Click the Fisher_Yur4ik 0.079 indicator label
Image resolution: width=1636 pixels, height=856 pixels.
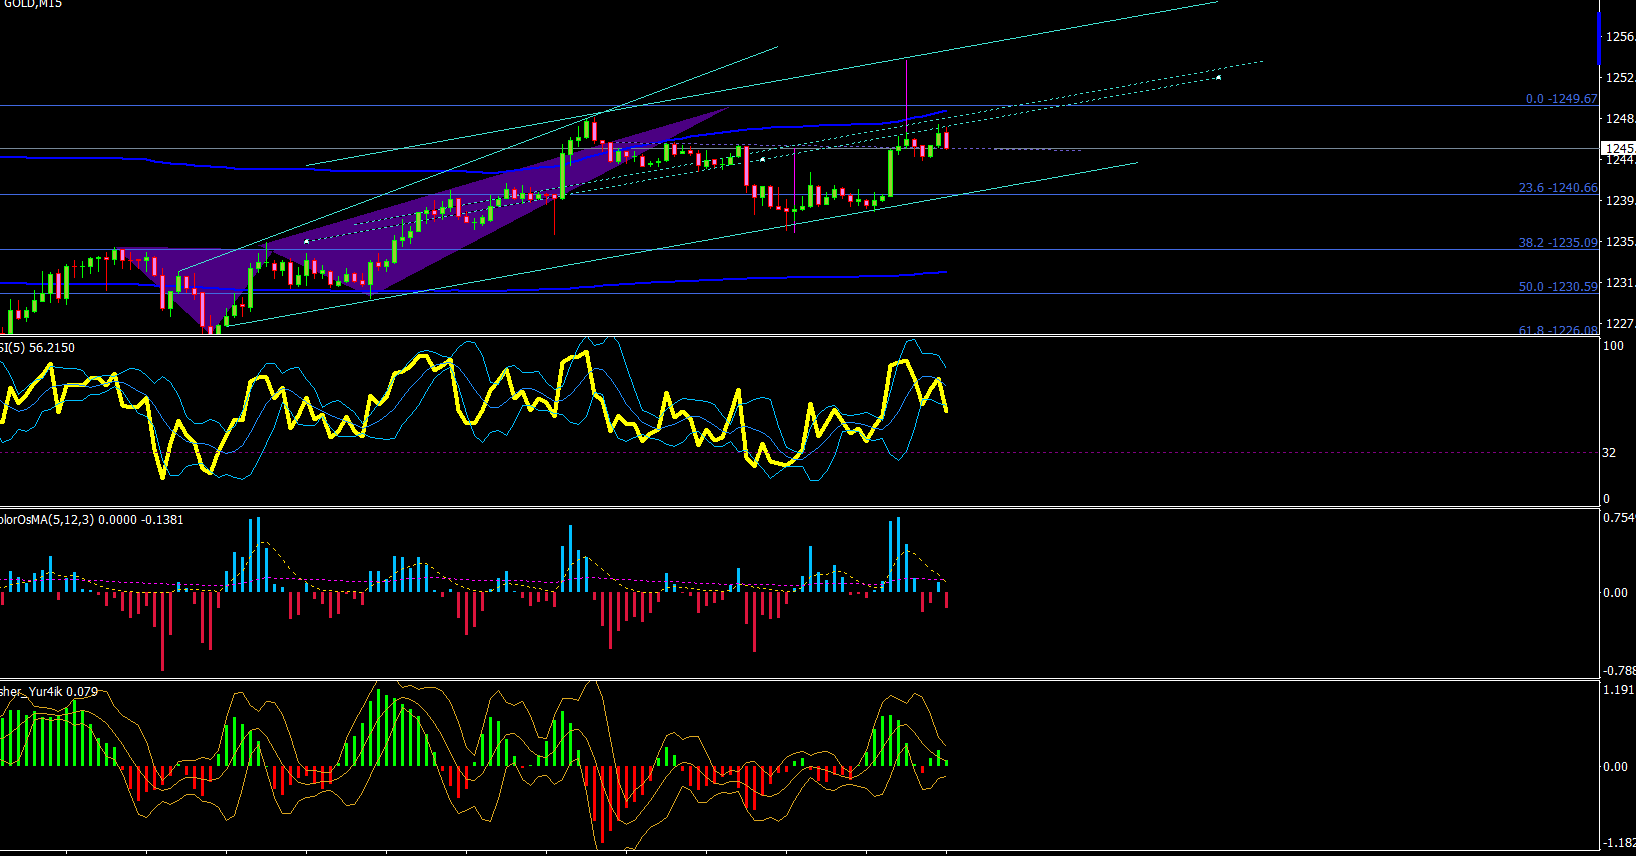(x=49, y=692)
